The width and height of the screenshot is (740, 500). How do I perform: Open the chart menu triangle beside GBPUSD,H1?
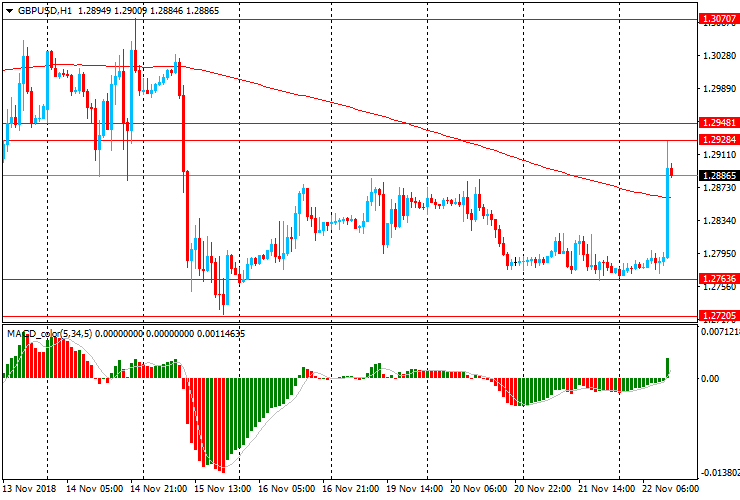9,11
